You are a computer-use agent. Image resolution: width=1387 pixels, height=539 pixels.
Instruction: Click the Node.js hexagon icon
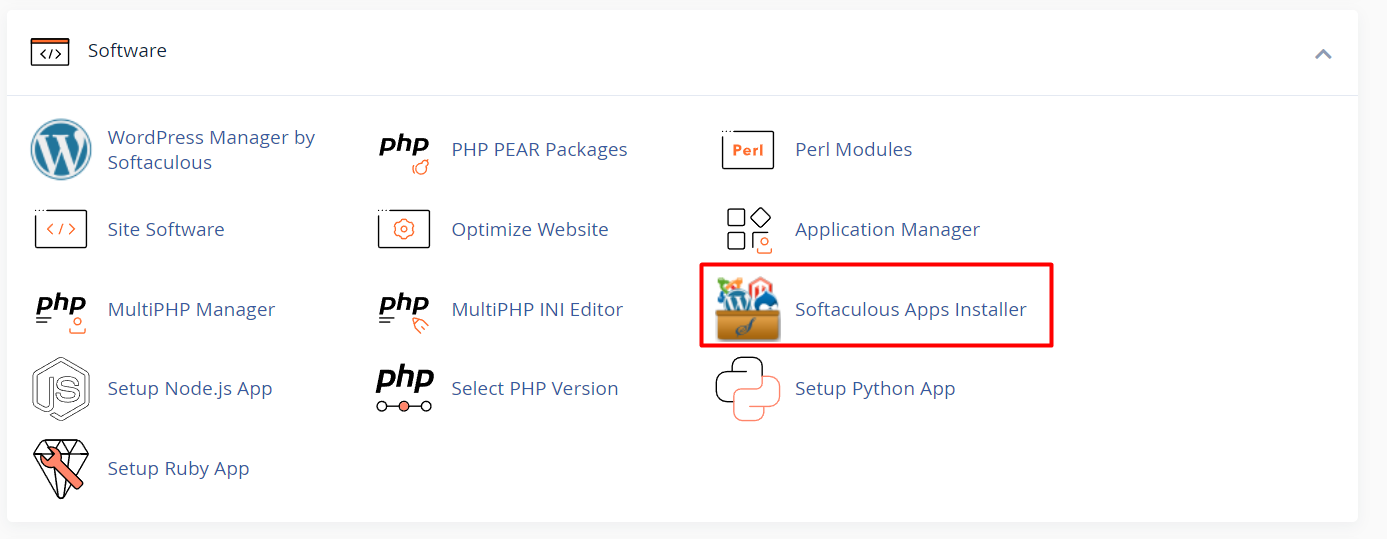[x=61, y=388]
